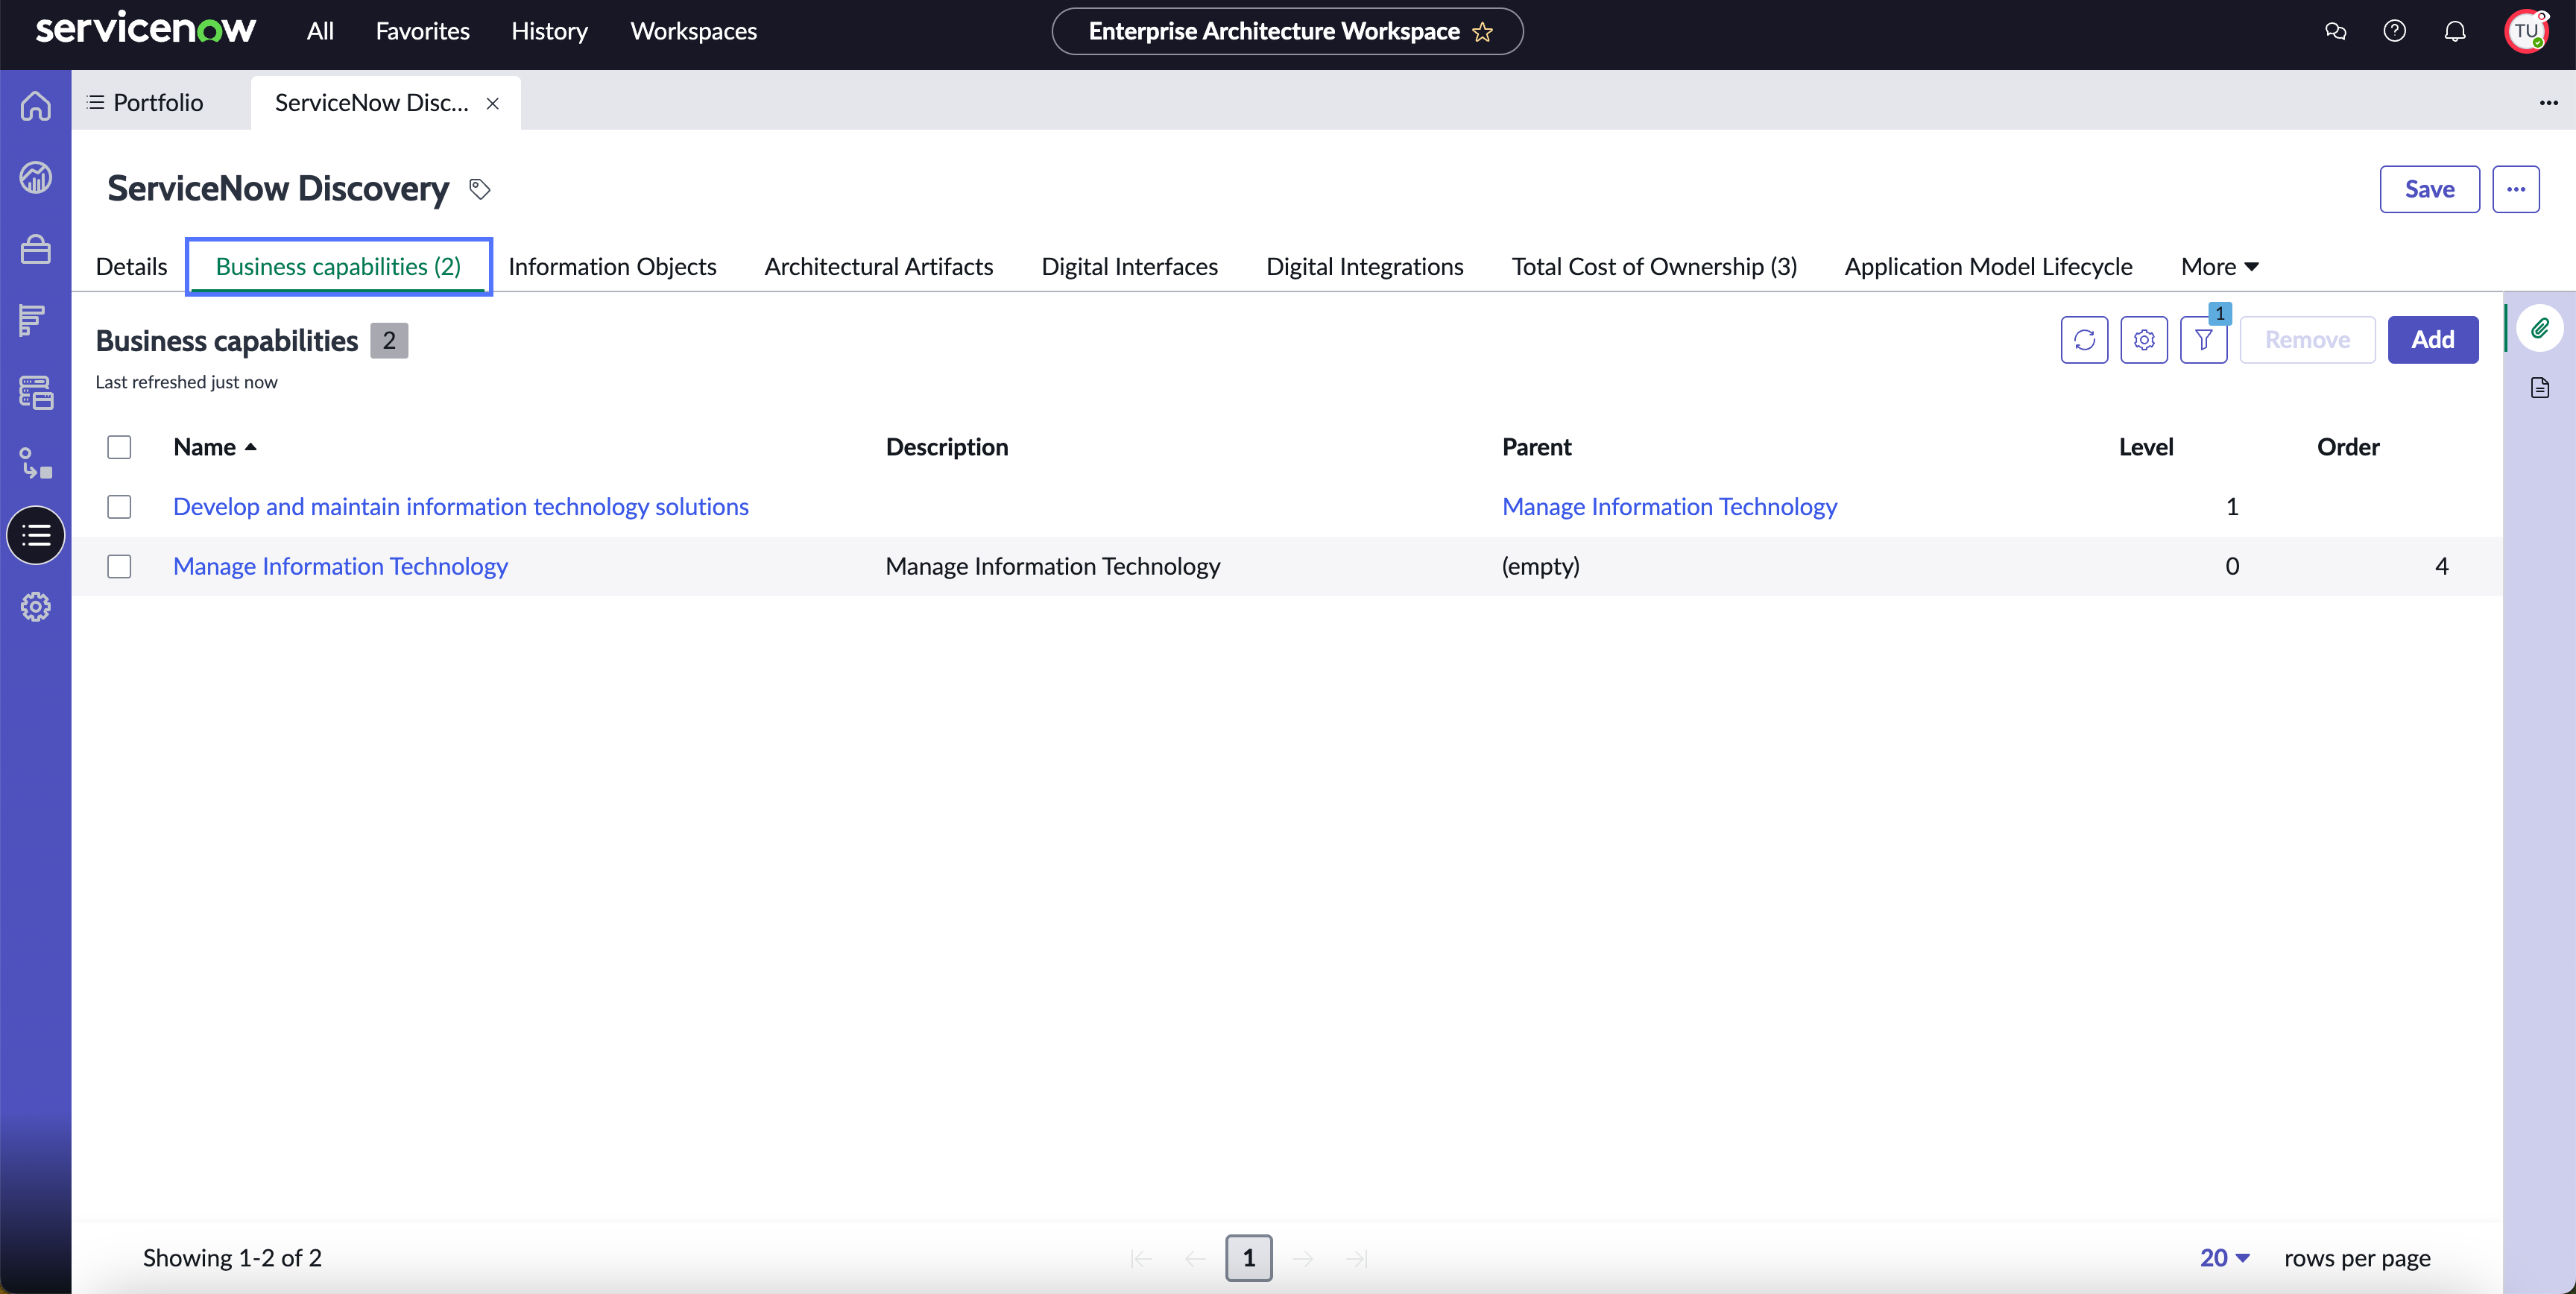Switch to the Details tab
2576x1294 pixels.
pos(131,267)
